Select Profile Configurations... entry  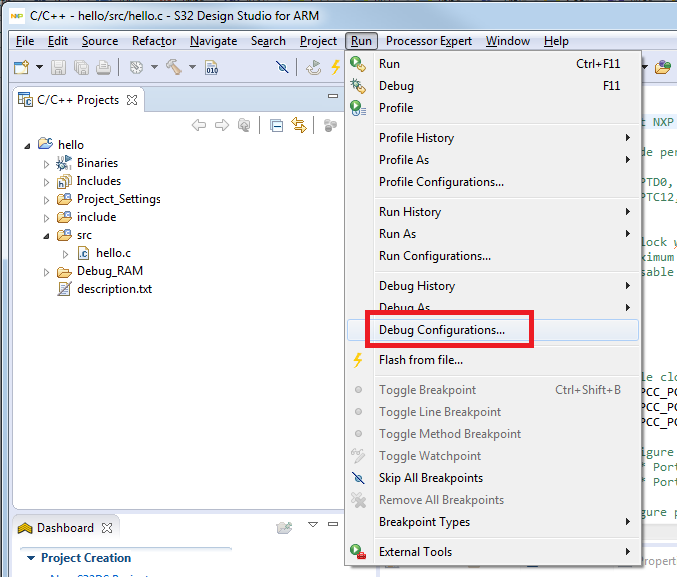(492, 182)
